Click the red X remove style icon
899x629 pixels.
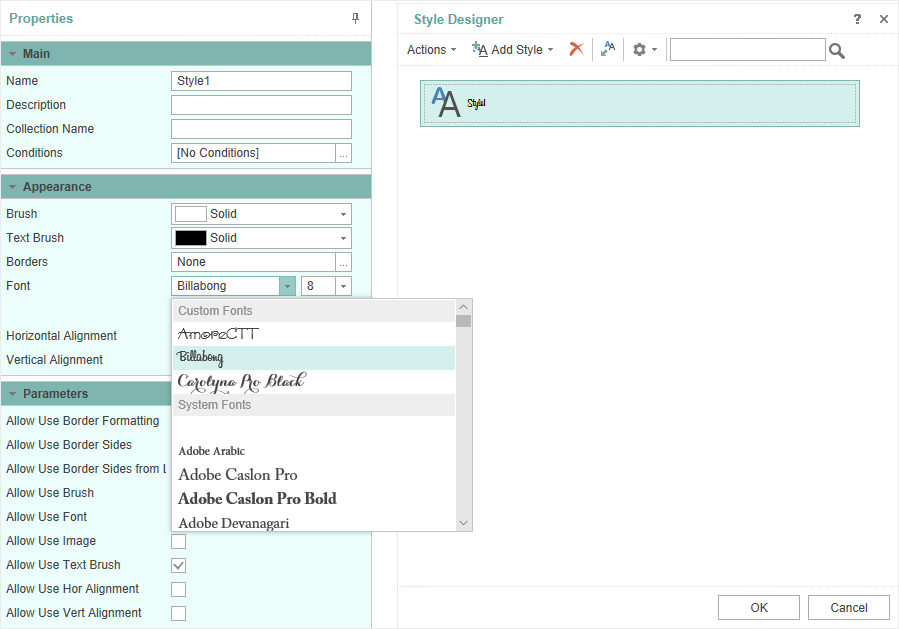pos(576,49)
